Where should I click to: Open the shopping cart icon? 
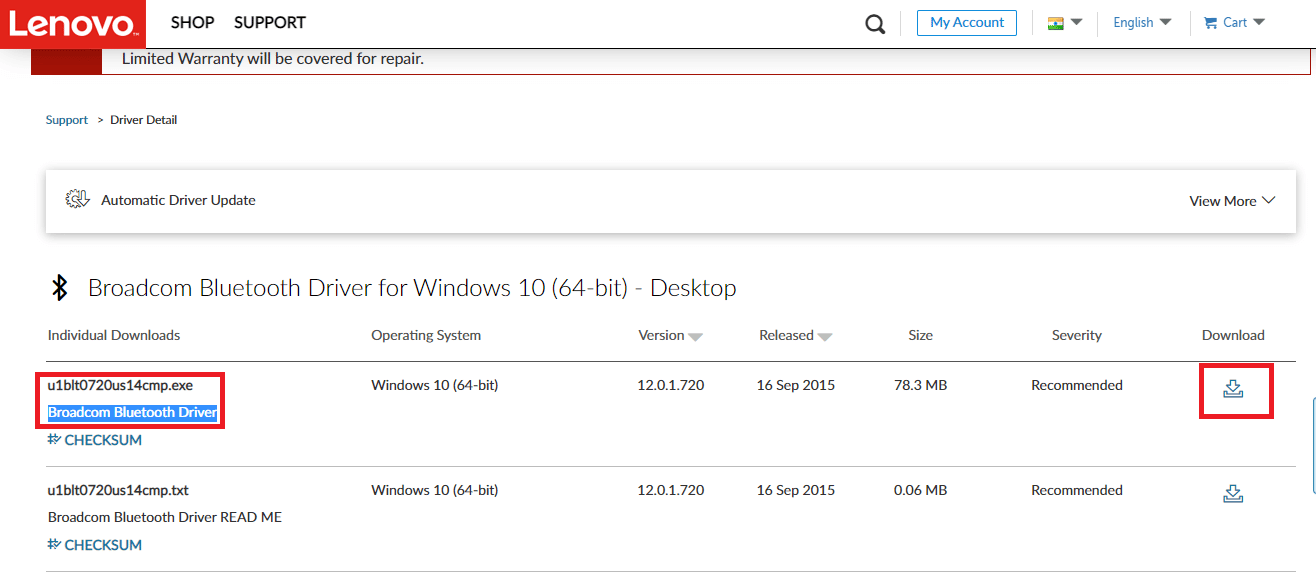point(1210,23)
